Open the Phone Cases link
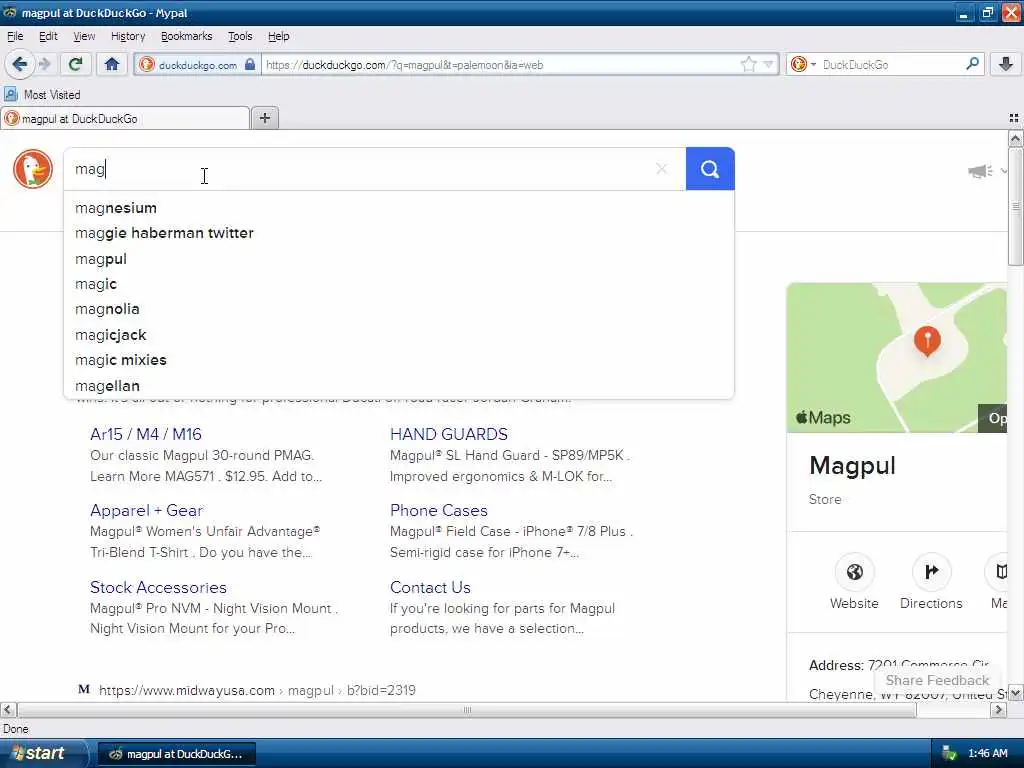1024x768 pixels. coord(439,511)
